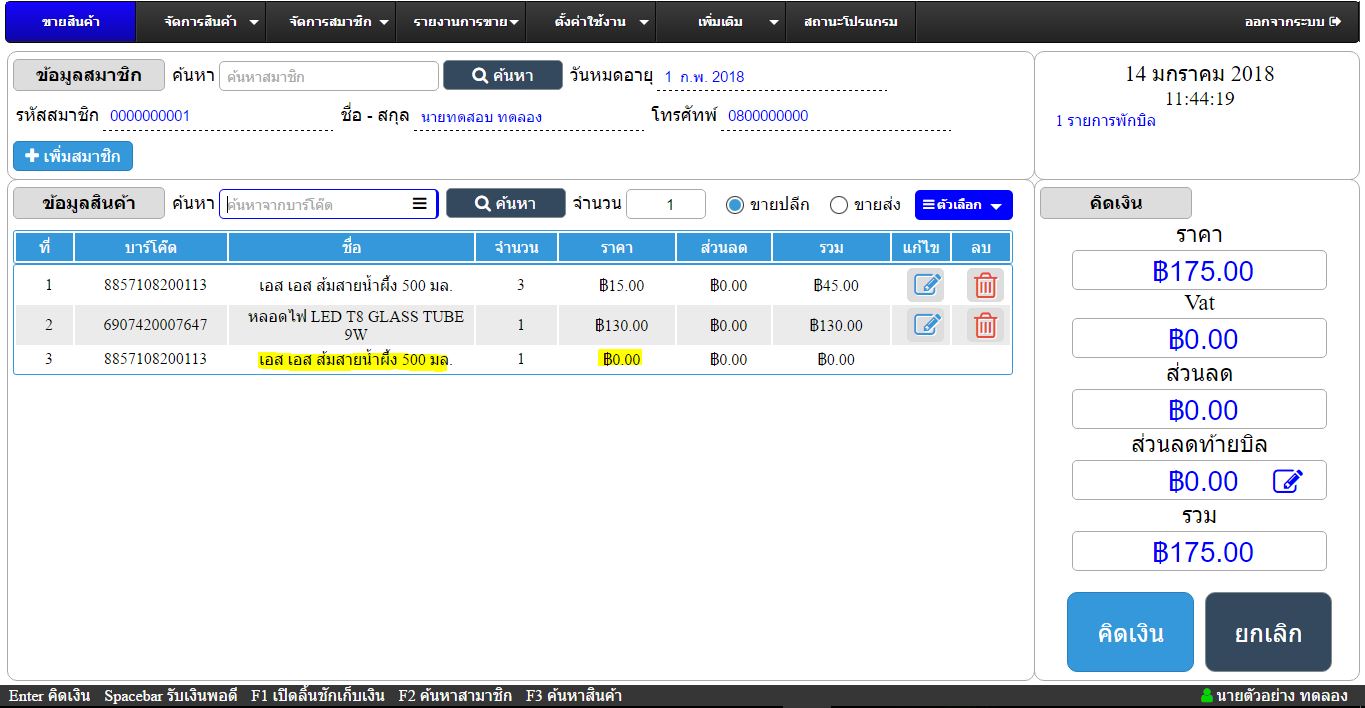Click edit icon for LED T8 Glass Tube row
Image resolution: width=1365 pixels, height=708 pixels.
click(927, 325)
